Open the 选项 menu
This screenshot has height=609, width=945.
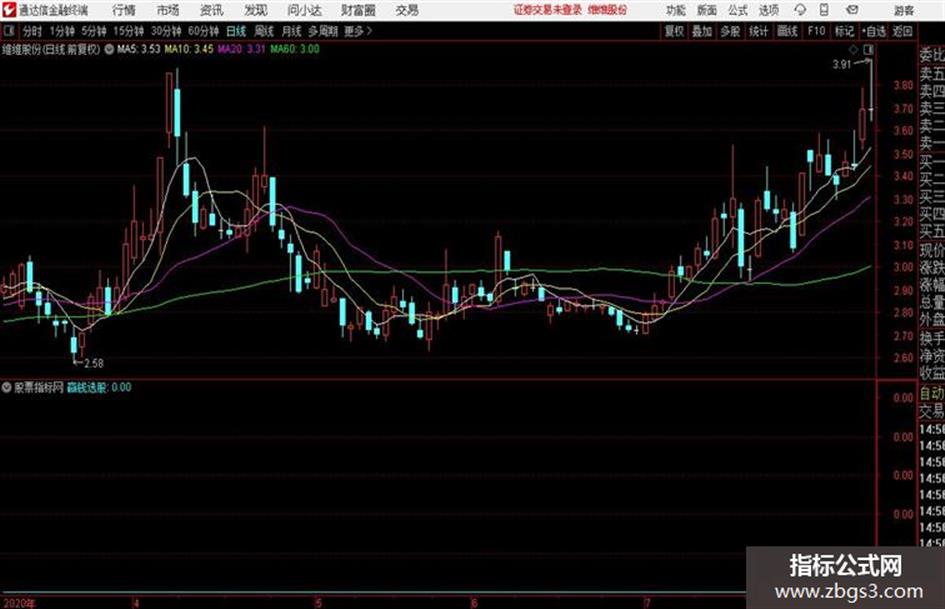[768, 10]
